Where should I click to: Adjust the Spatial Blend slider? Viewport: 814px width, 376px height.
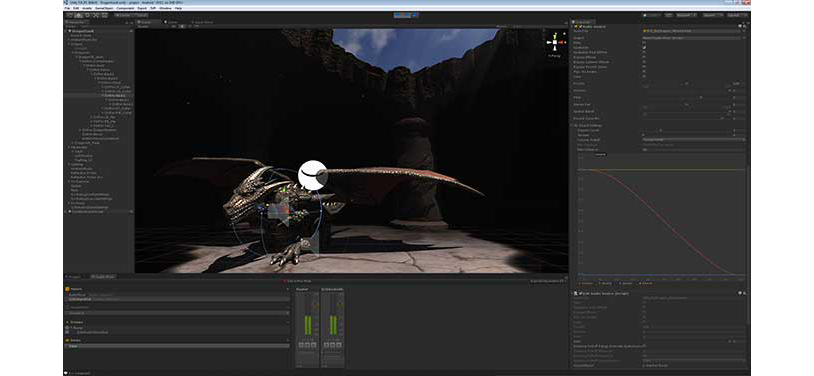[688, 112]
